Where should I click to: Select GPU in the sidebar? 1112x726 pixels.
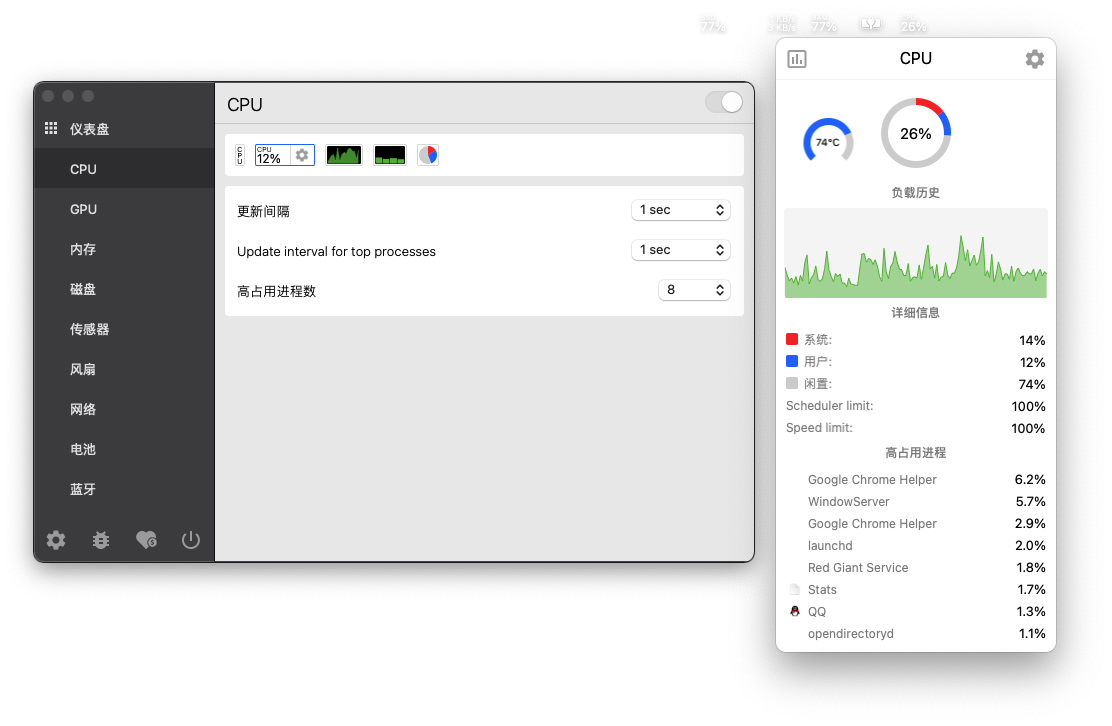coord(84,209)
